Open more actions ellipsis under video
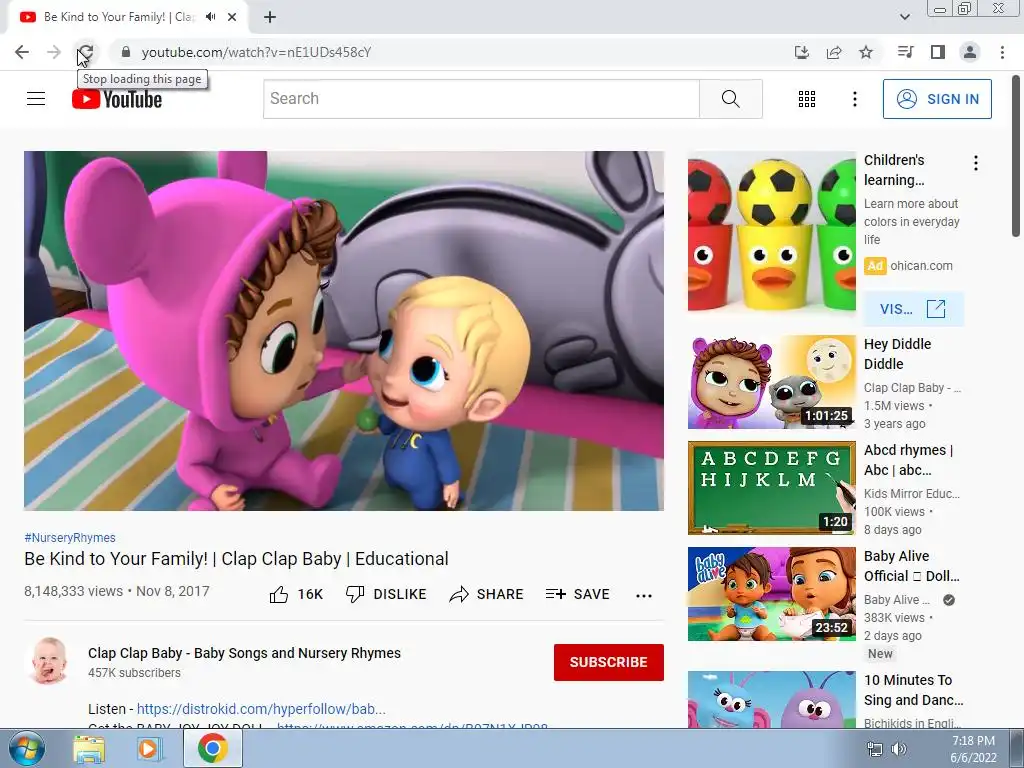The height and width of the screenshot is (768, 1024). click(x=644, y=595)
